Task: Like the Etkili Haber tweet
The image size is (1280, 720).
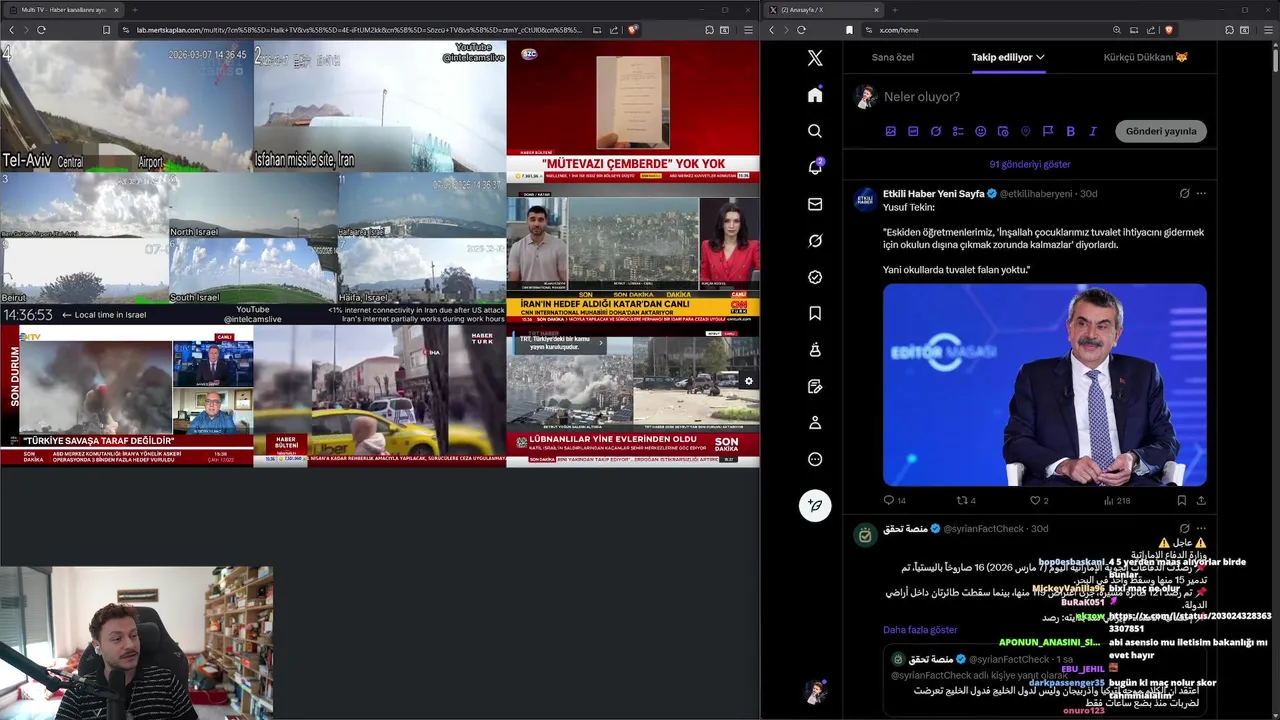Action: (1036, 500)
